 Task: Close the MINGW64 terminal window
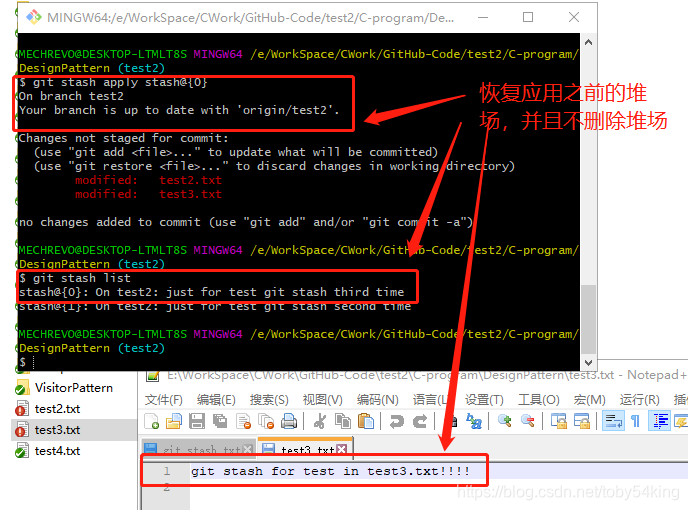point(573,18)
